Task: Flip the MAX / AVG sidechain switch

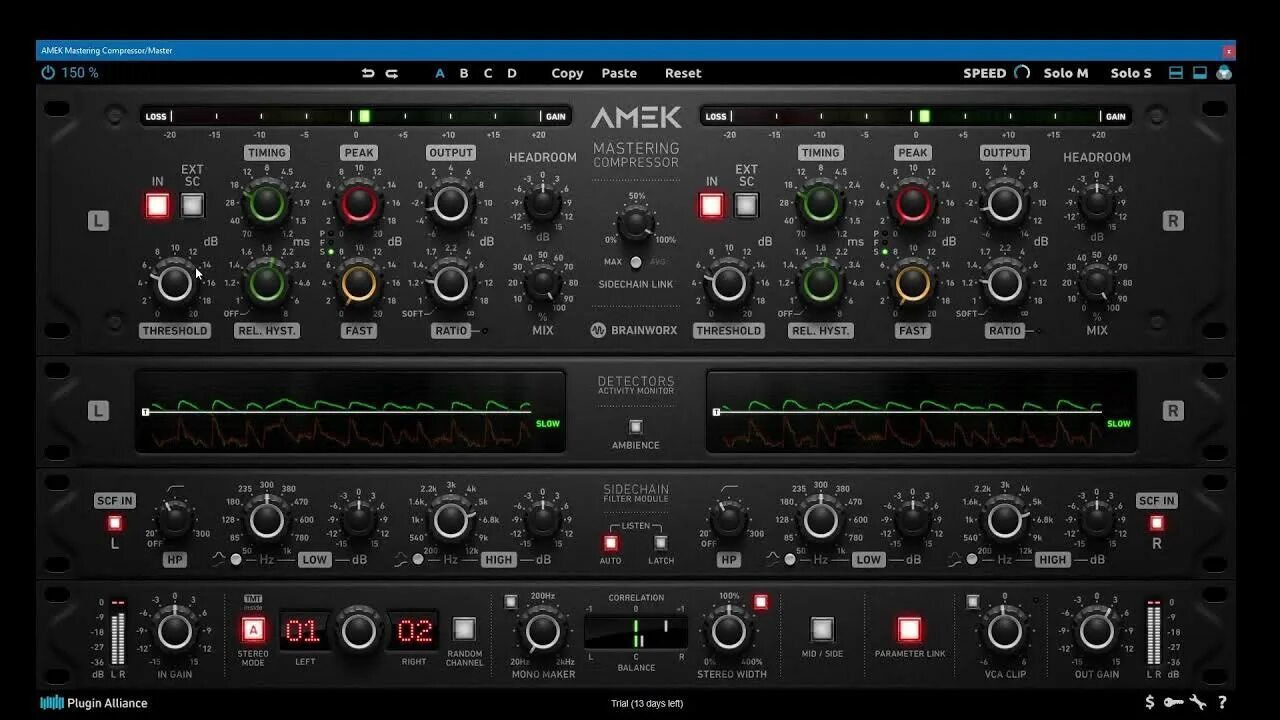Action: [x=636, y=262]
